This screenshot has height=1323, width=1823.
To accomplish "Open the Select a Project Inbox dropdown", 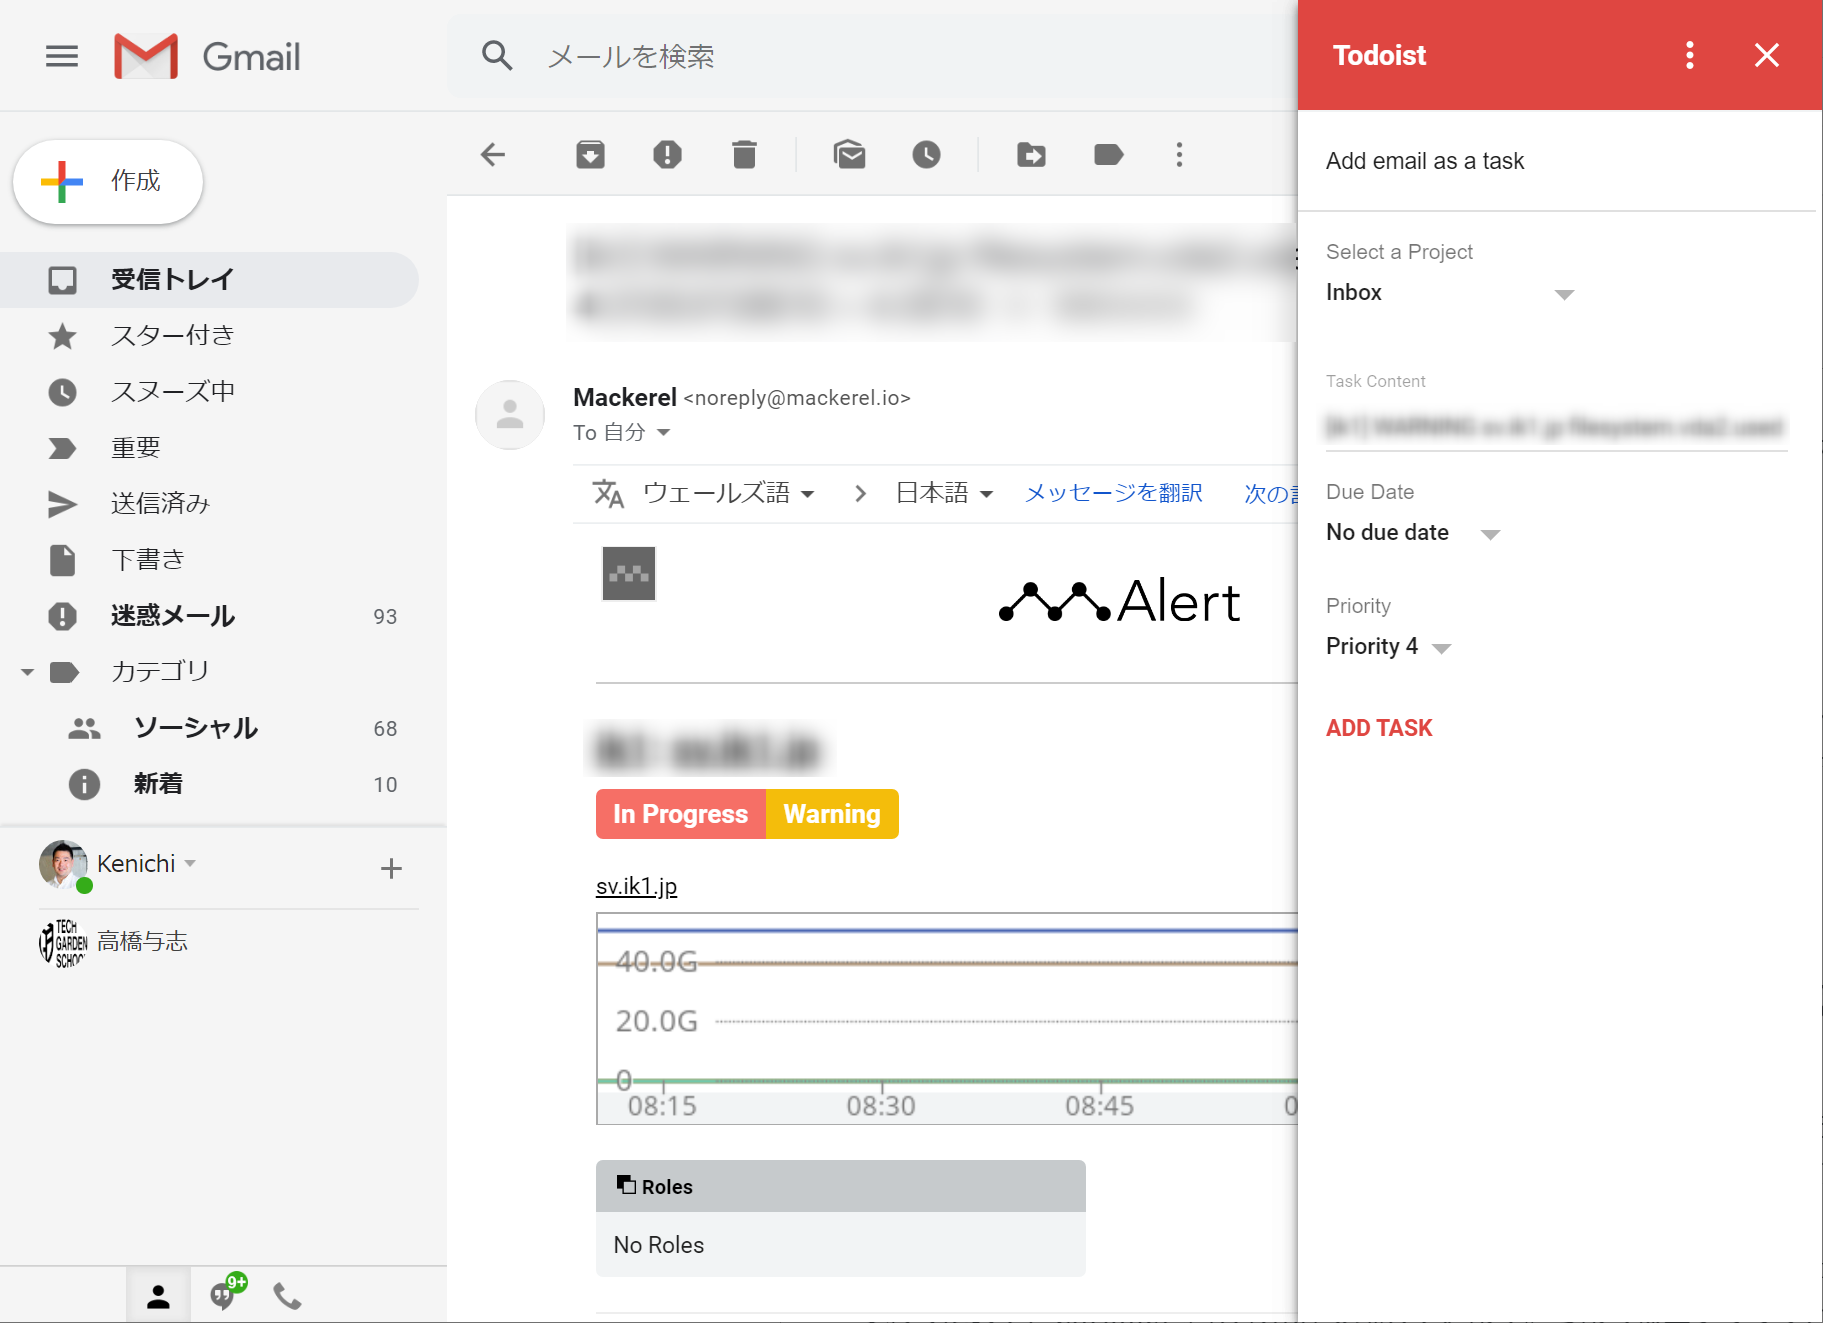I will click(1450, 293).
